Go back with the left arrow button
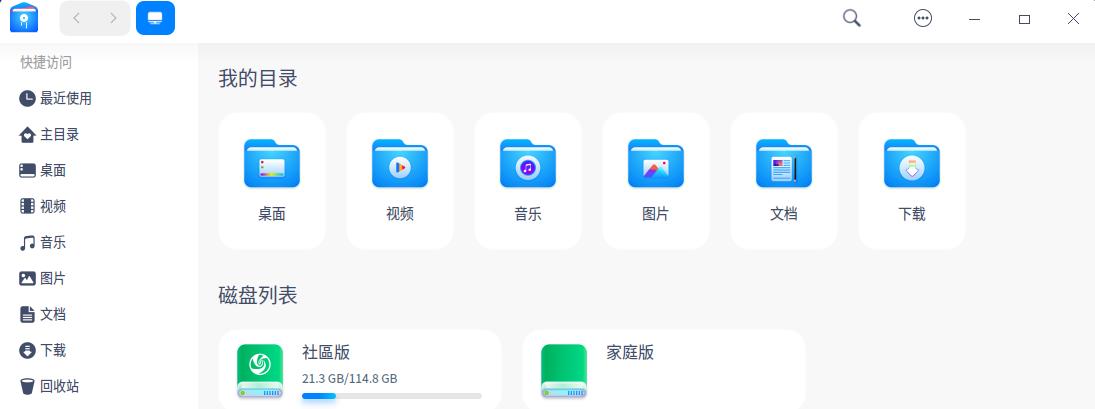Screen dimensions: 1095x409 click(x=77, y=18)
